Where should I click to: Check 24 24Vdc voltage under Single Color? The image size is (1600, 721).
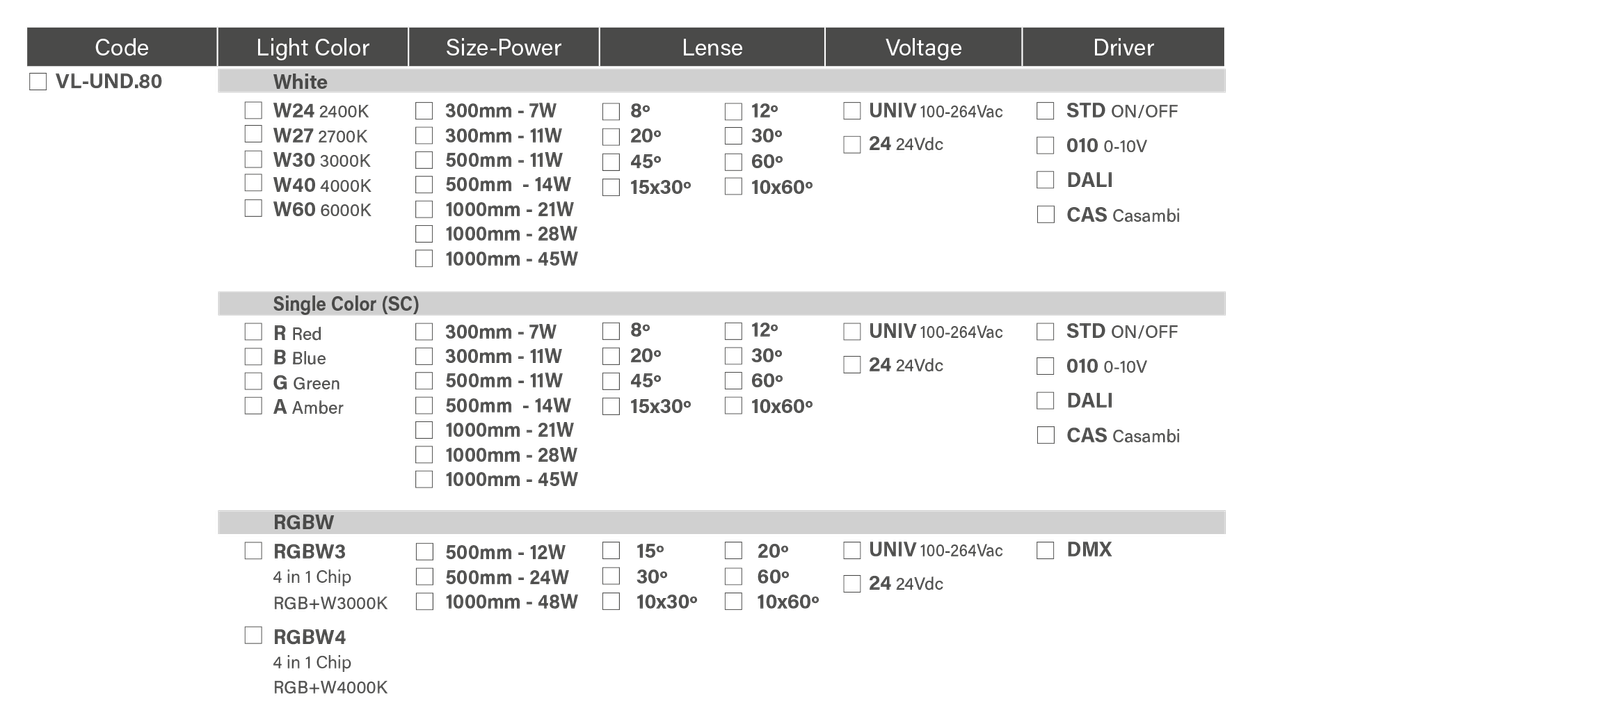click(852, 365)
